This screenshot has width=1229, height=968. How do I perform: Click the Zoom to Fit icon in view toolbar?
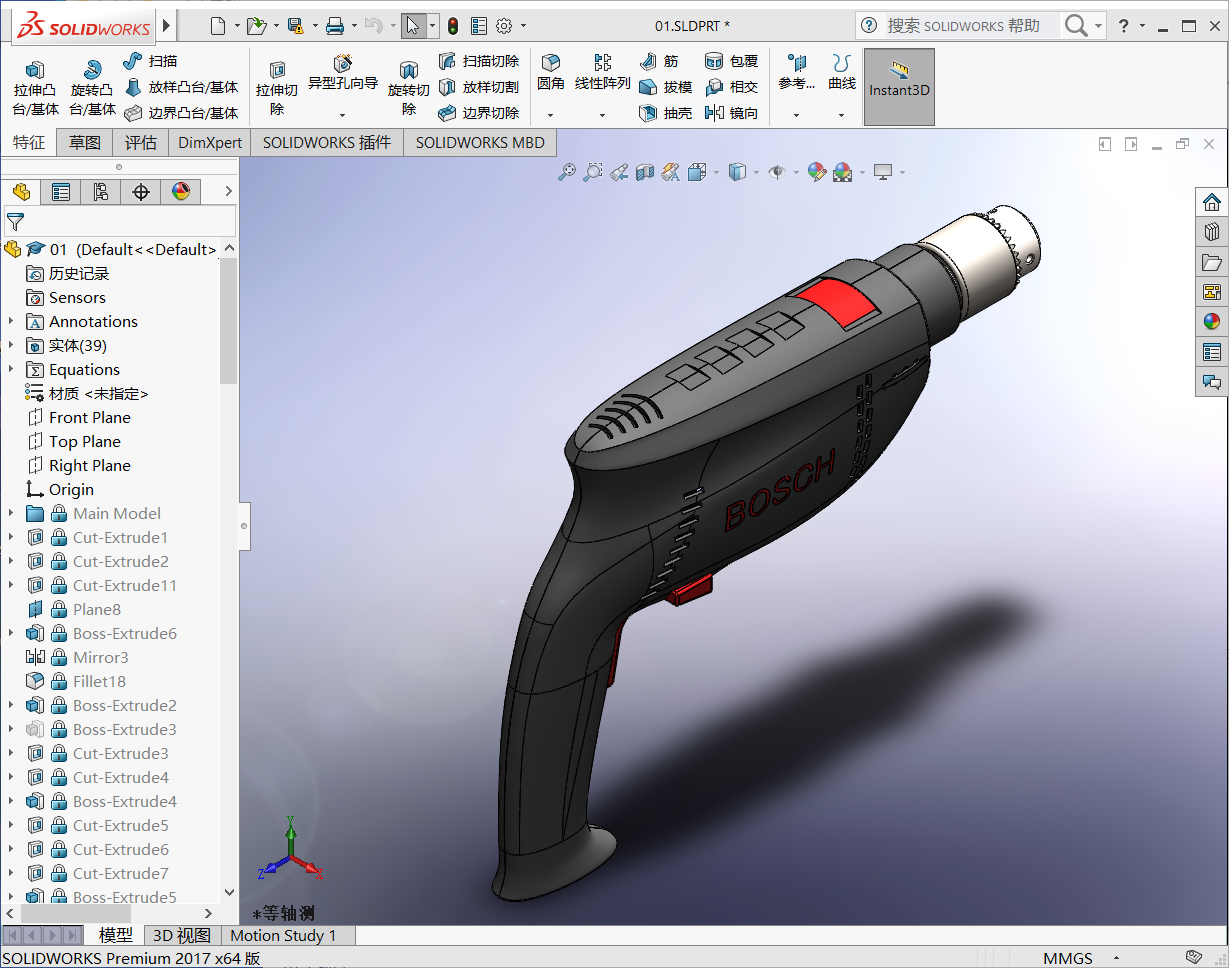(x=567, y=172)
